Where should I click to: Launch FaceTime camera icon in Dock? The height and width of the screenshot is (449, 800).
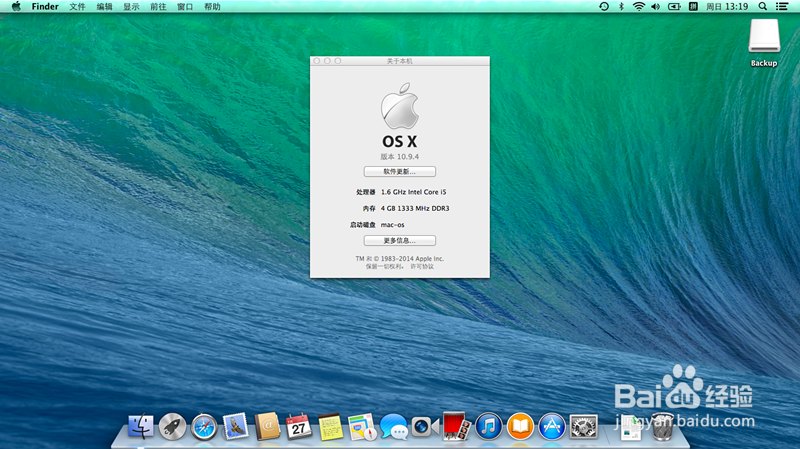coord(425,427)
